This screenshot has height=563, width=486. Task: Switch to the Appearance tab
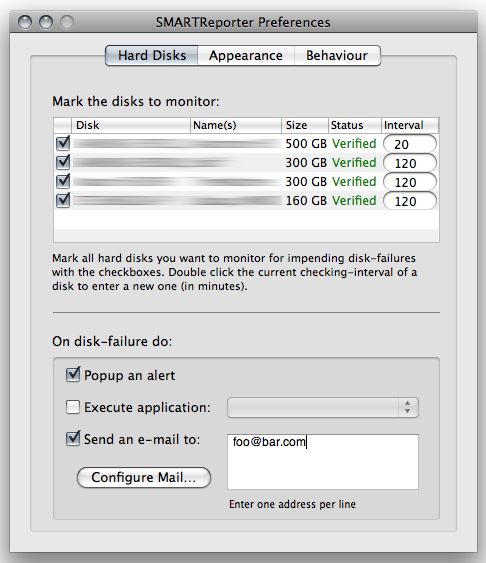(246, 56)
